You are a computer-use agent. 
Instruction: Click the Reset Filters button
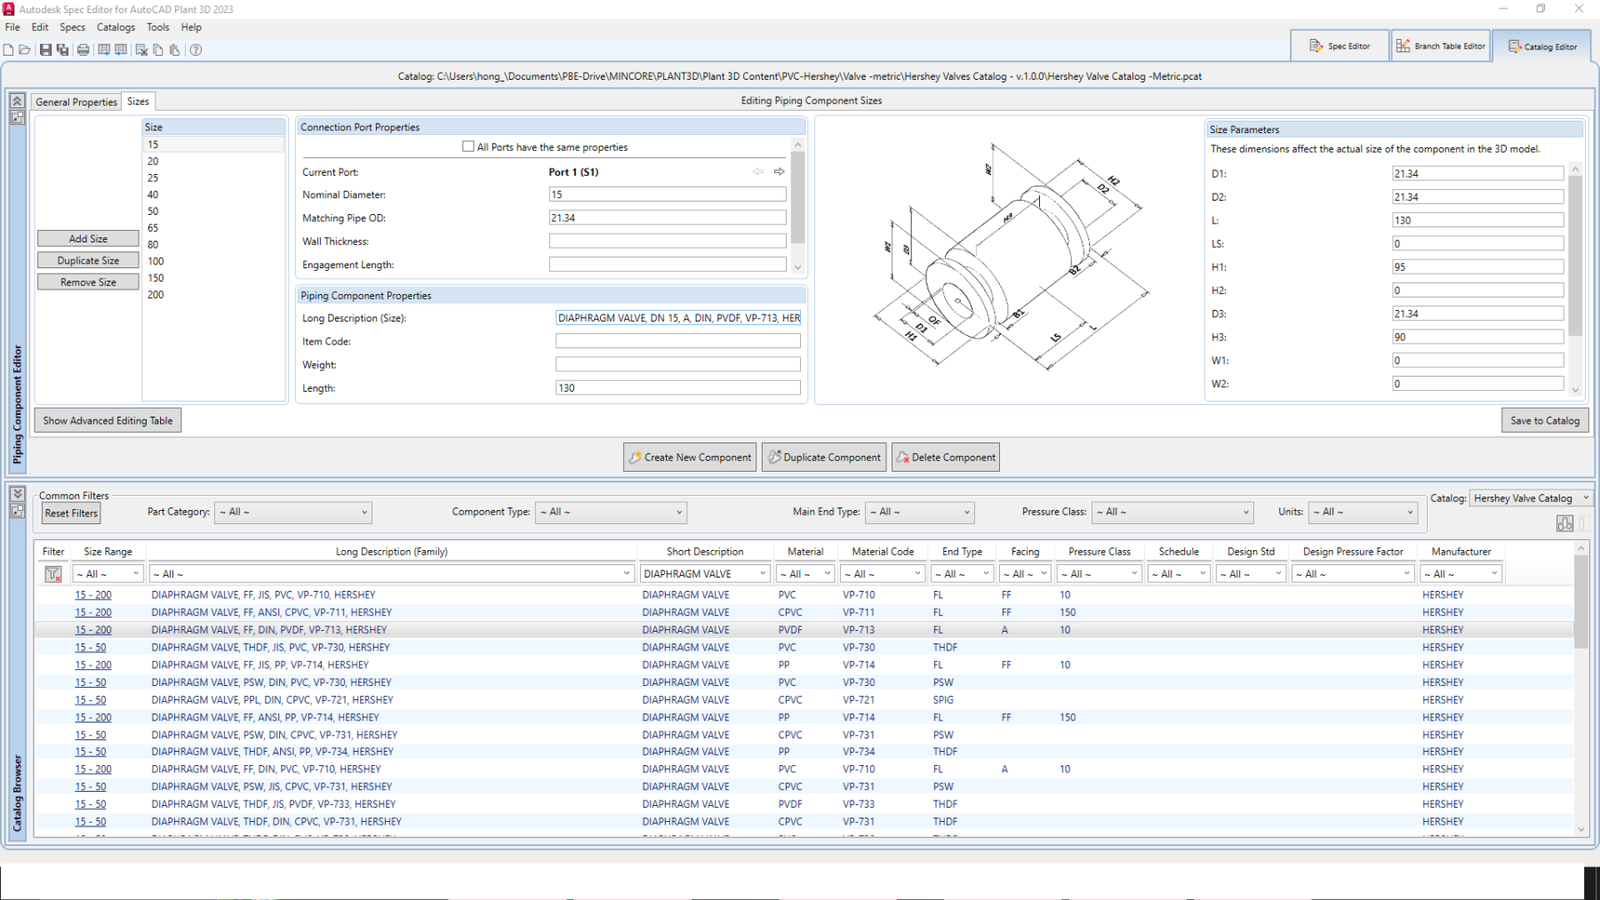(x=71, y=513)
